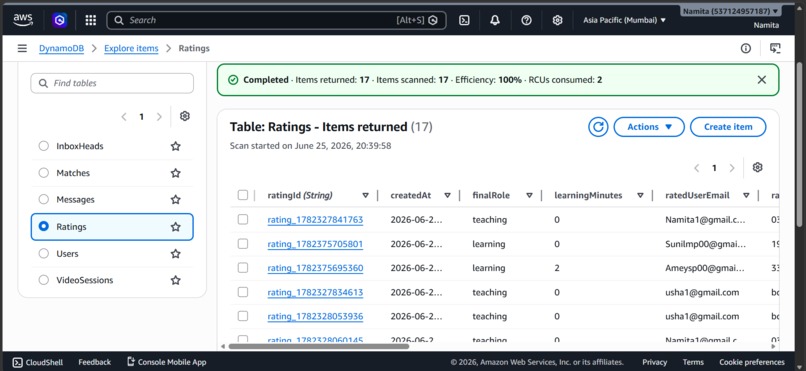Open Cookie preferences in footer

[x=752, y=362]
